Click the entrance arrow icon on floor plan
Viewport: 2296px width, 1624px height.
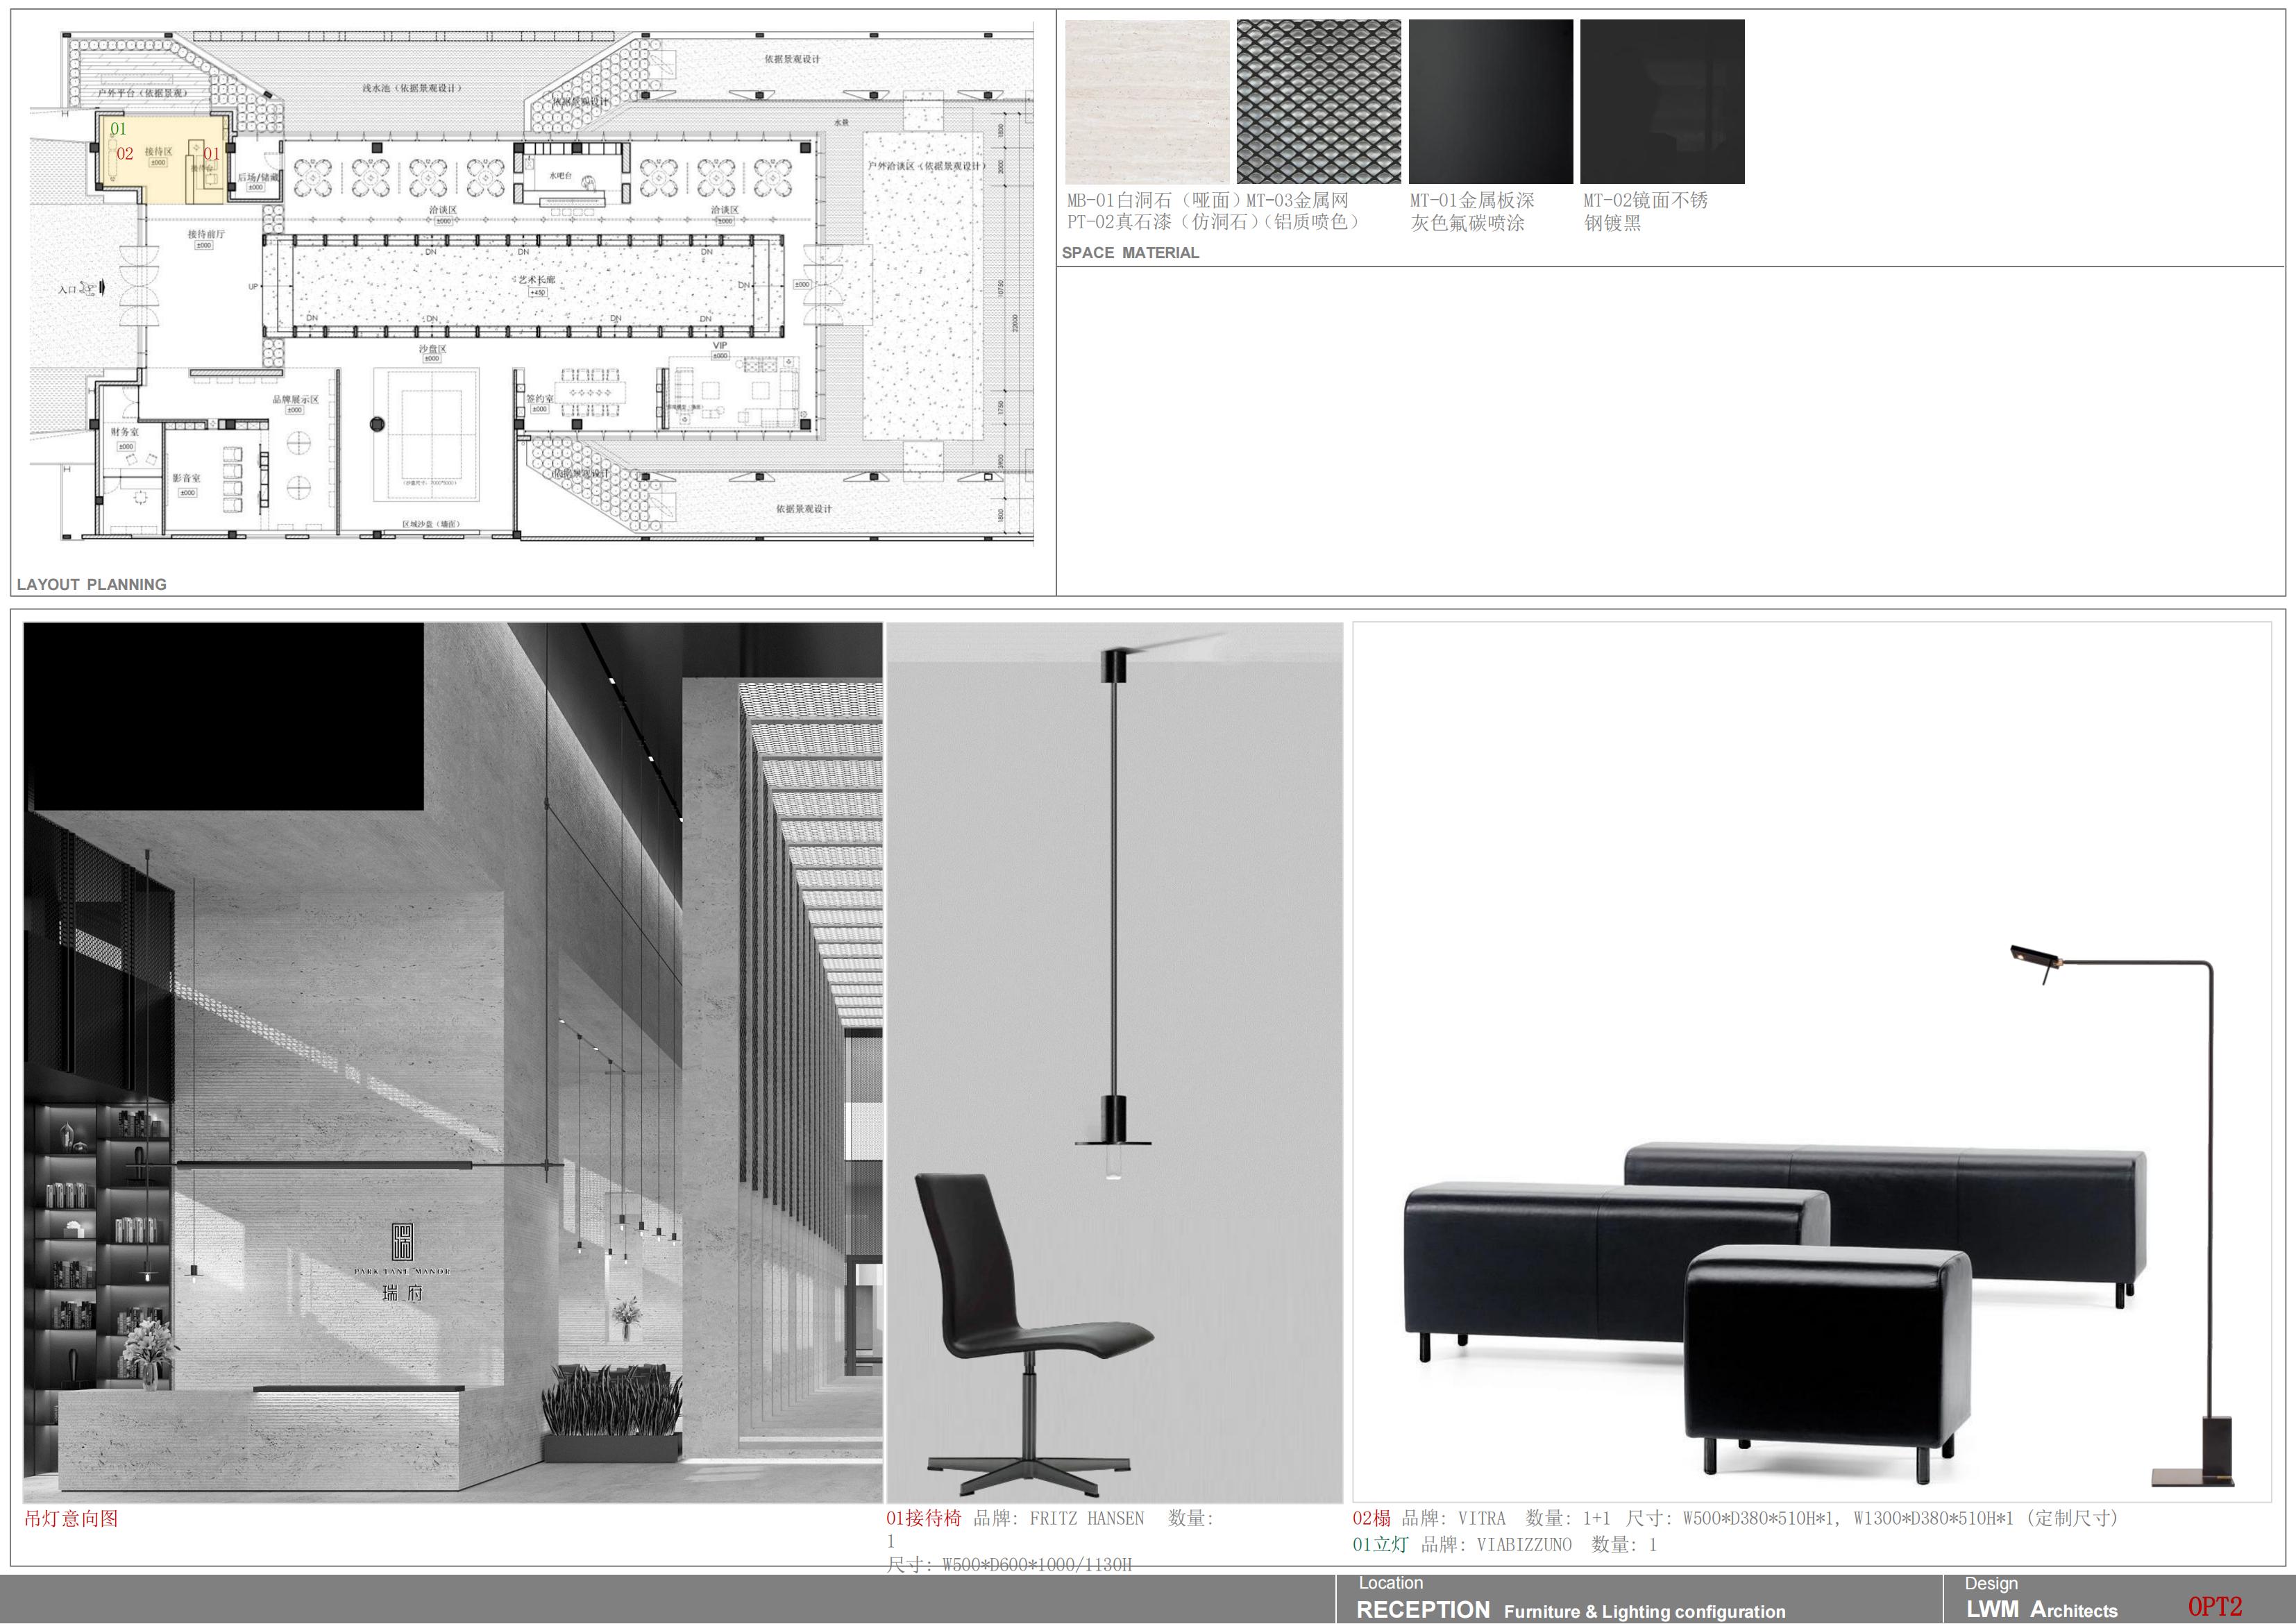(101, 289)
